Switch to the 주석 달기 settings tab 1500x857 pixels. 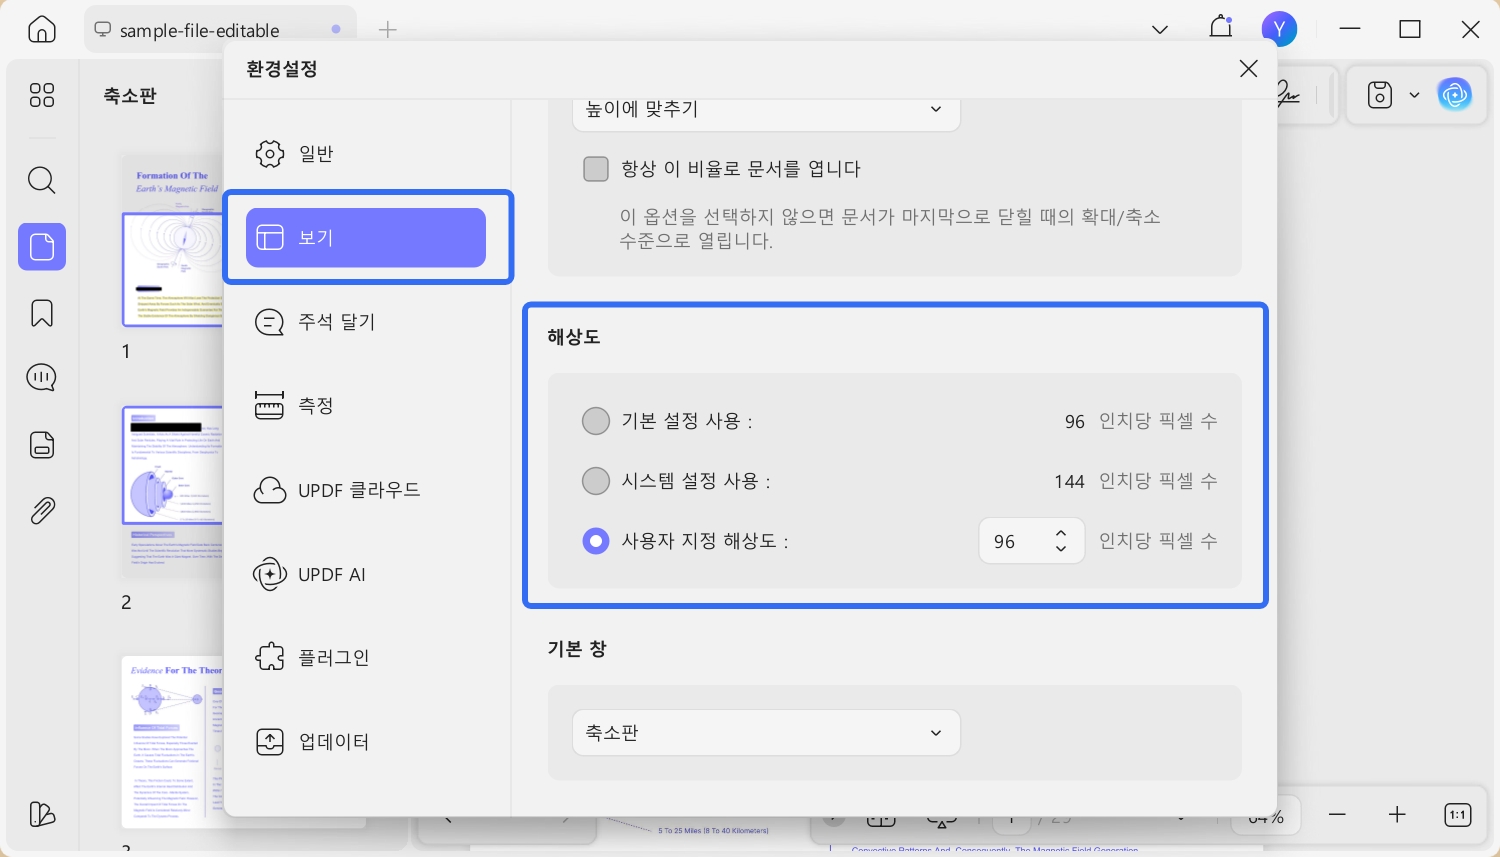click(x=337, y=322)
